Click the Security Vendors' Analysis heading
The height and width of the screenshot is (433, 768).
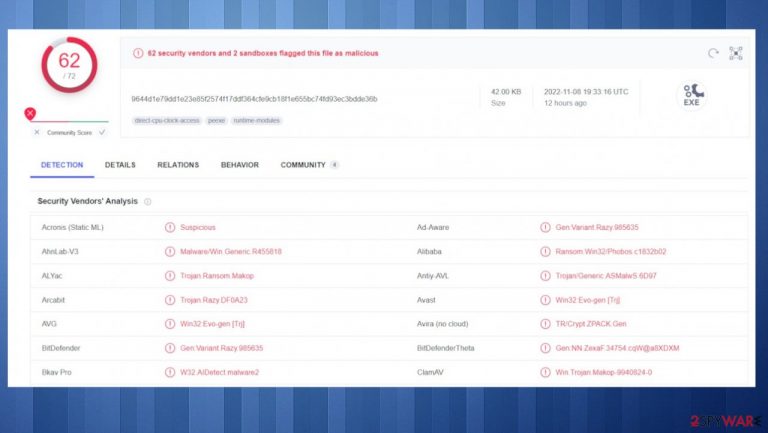[x=87, y=201]
